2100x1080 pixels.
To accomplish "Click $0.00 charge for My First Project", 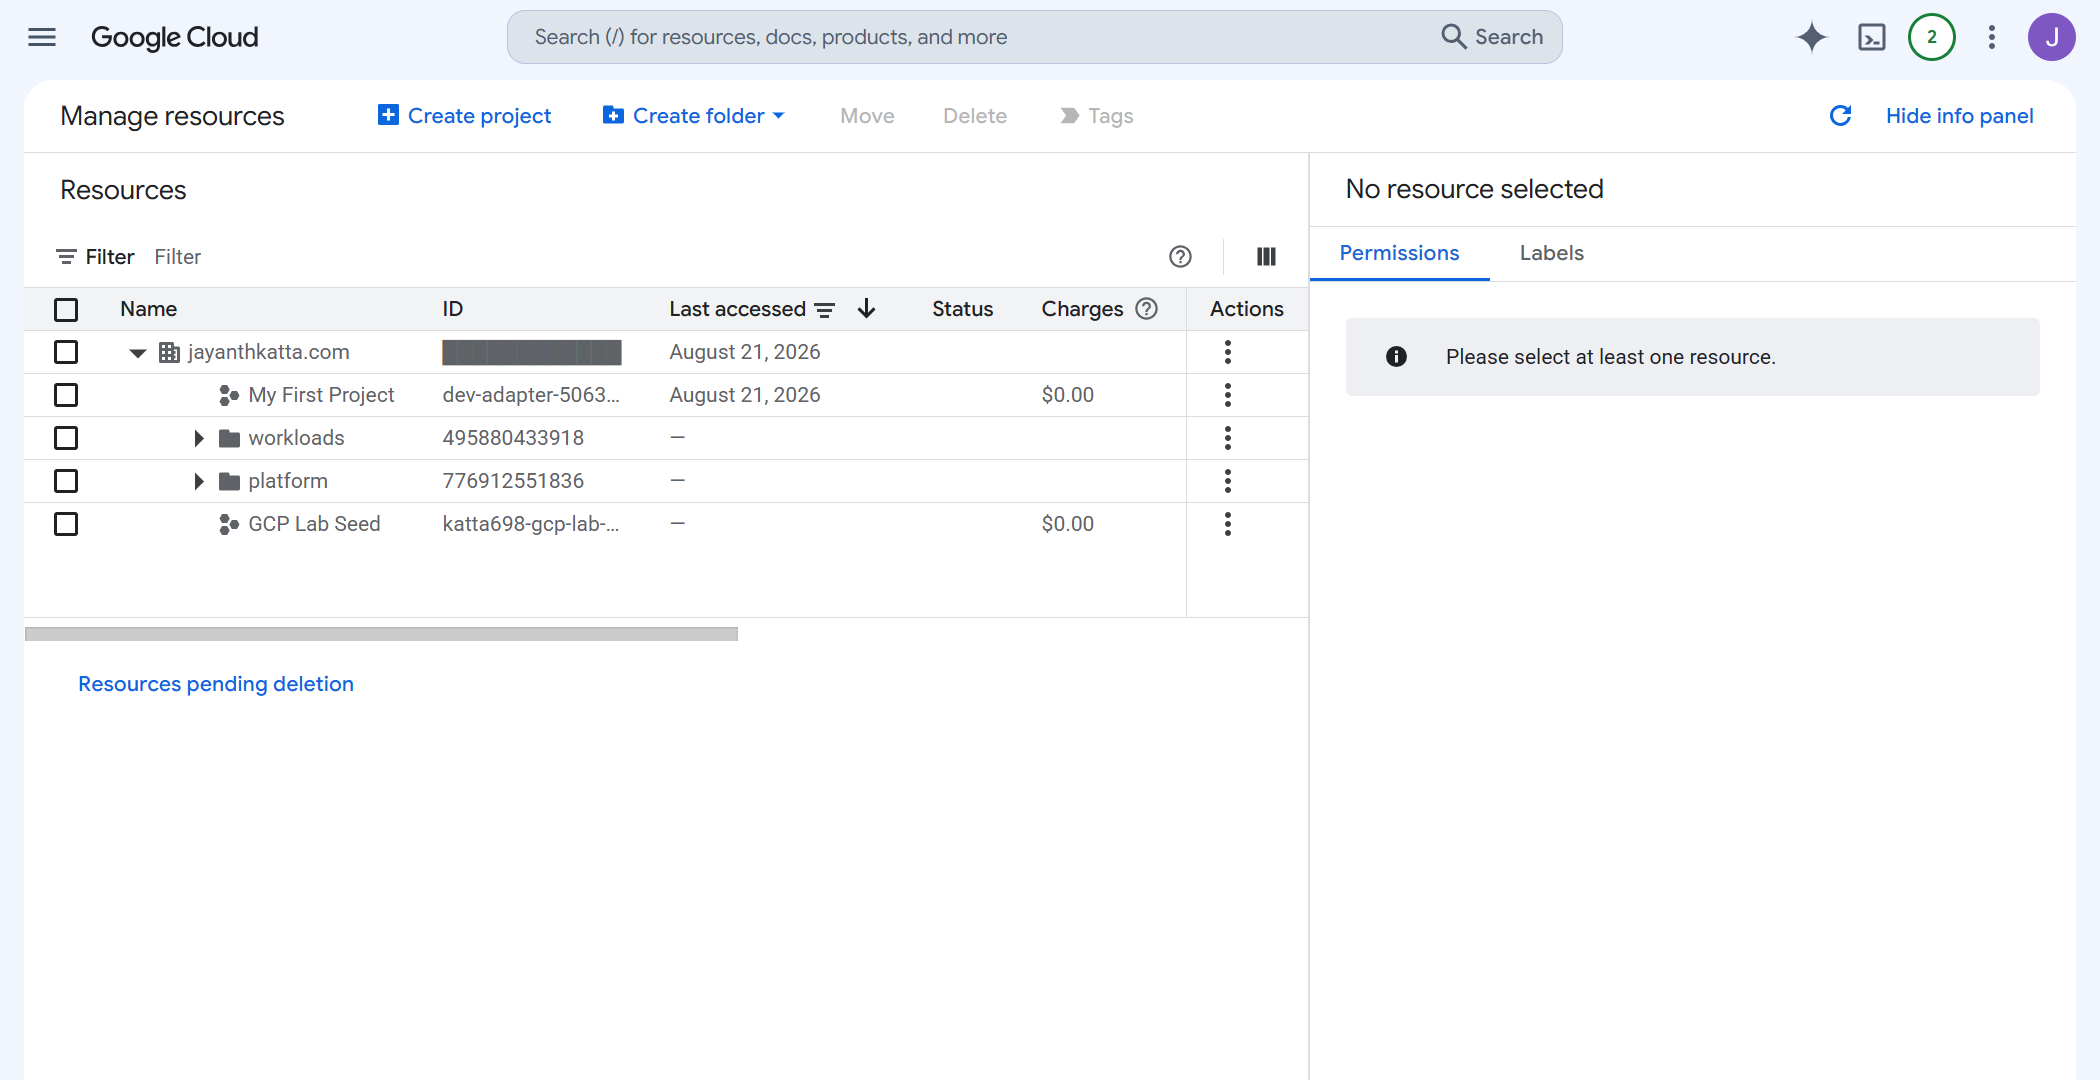I will click(x=1067, y=395).
